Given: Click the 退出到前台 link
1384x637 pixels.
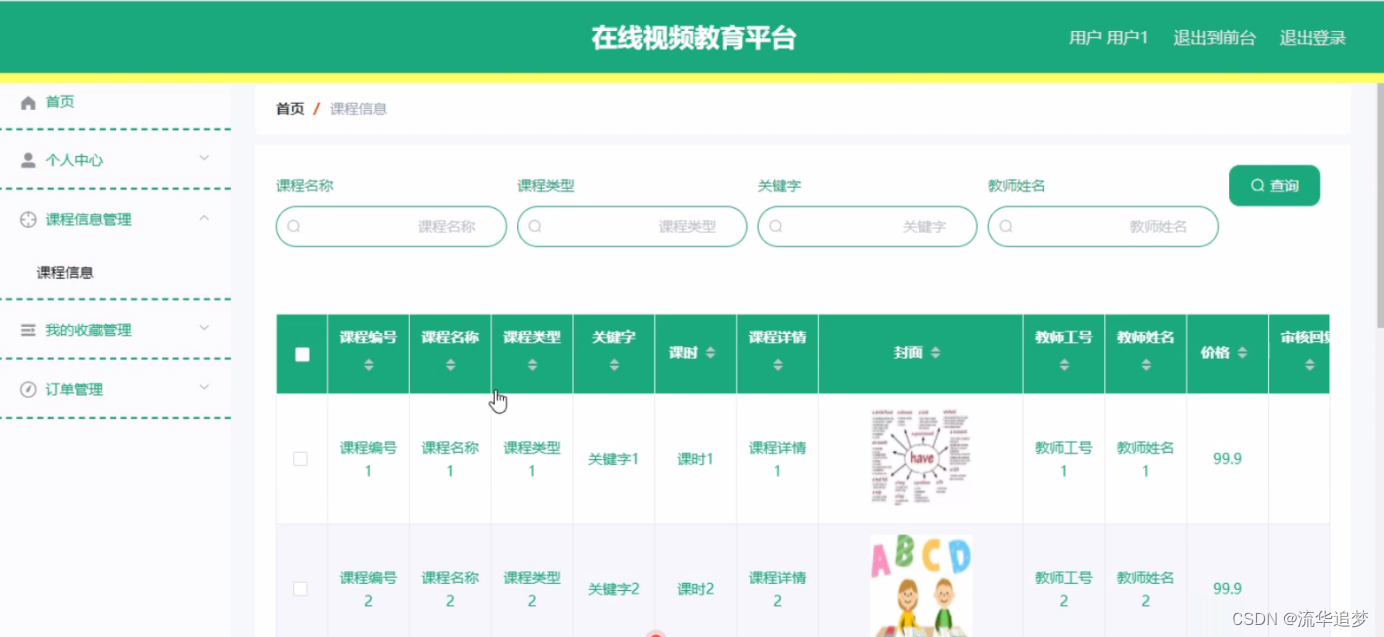Looking at the screenshot, I should (x=1214, y=38).
